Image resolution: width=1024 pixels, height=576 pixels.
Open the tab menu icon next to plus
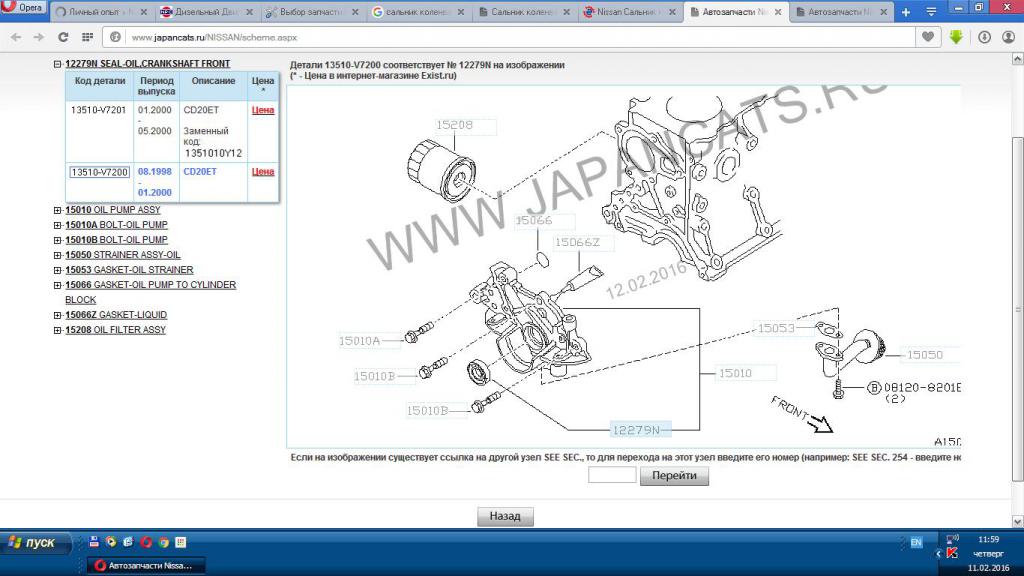click(931, 12)
